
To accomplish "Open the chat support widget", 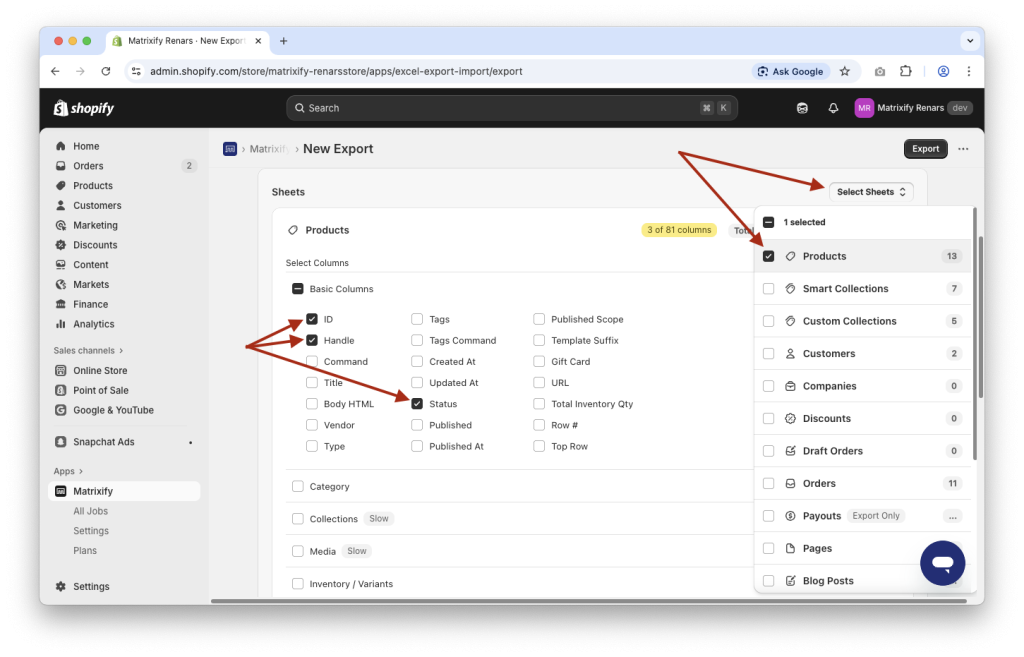I will pos(942,562).
